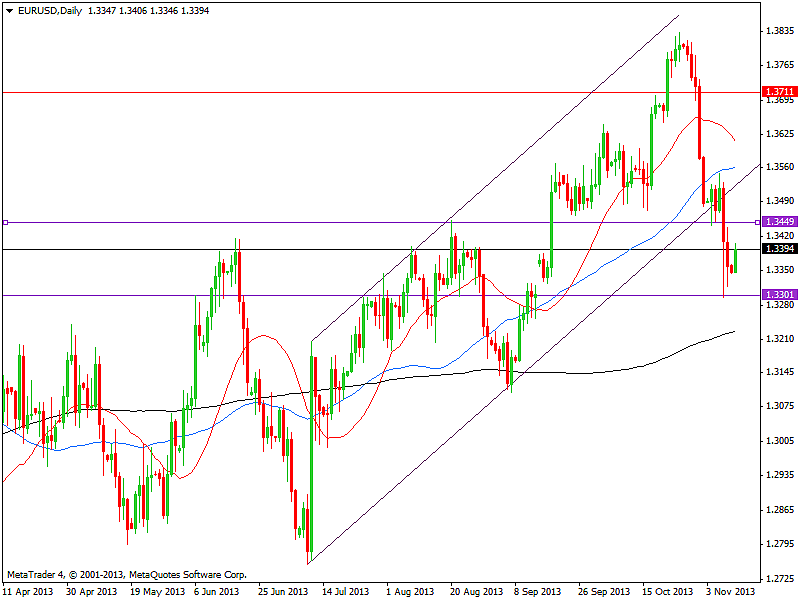Select the purple 1.3449 price label
This screenshot has height=600, width=800.
(x=778, y=222)
